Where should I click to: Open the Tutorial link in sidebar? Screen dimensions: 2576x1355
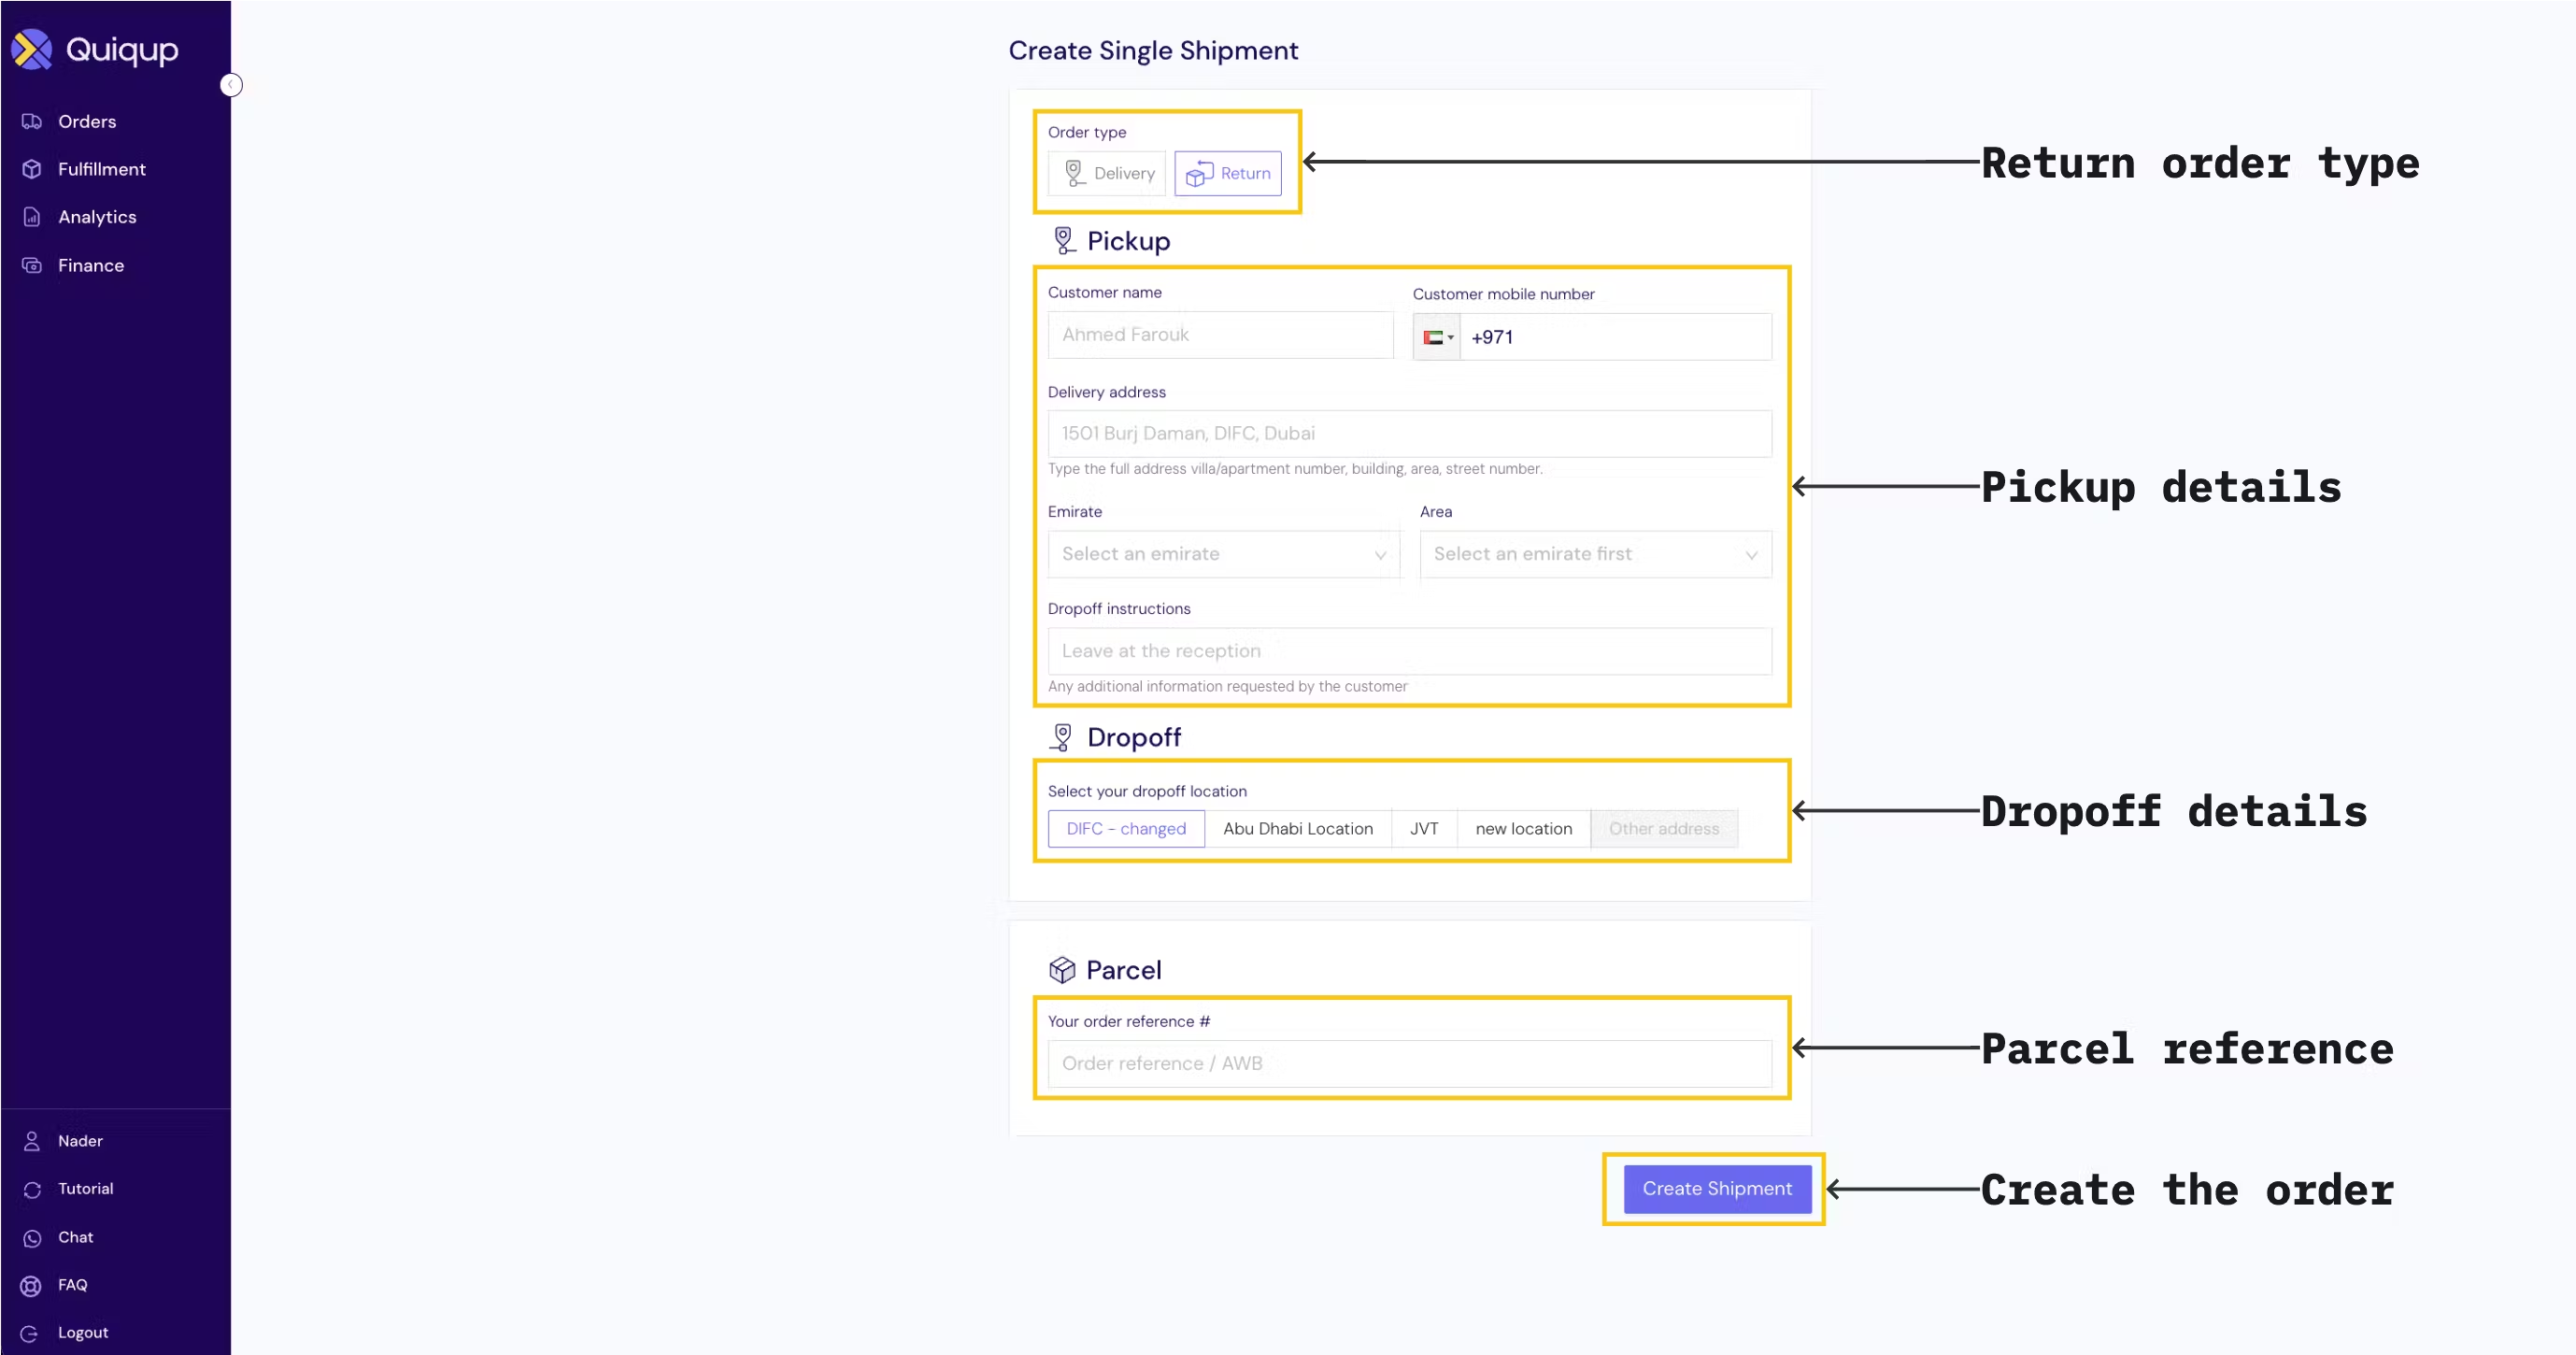(x=86, y=1189)
